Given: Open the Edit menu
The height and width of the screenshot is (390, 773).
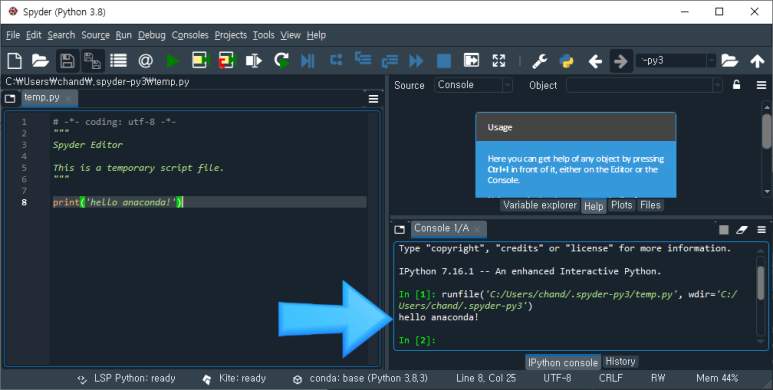Looking at the screenshot, I should pyautogui.click(x=34, y=35).
